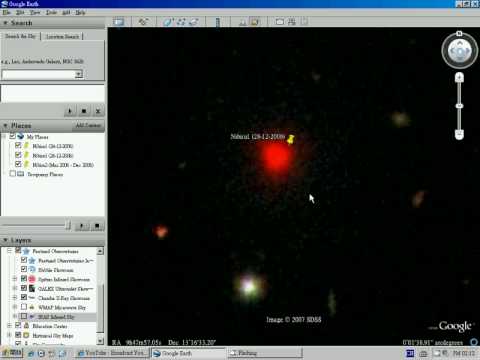Uncheck the My Places checkbox
The width and height of the screenshot is (480, 360).
click(13, 136)
